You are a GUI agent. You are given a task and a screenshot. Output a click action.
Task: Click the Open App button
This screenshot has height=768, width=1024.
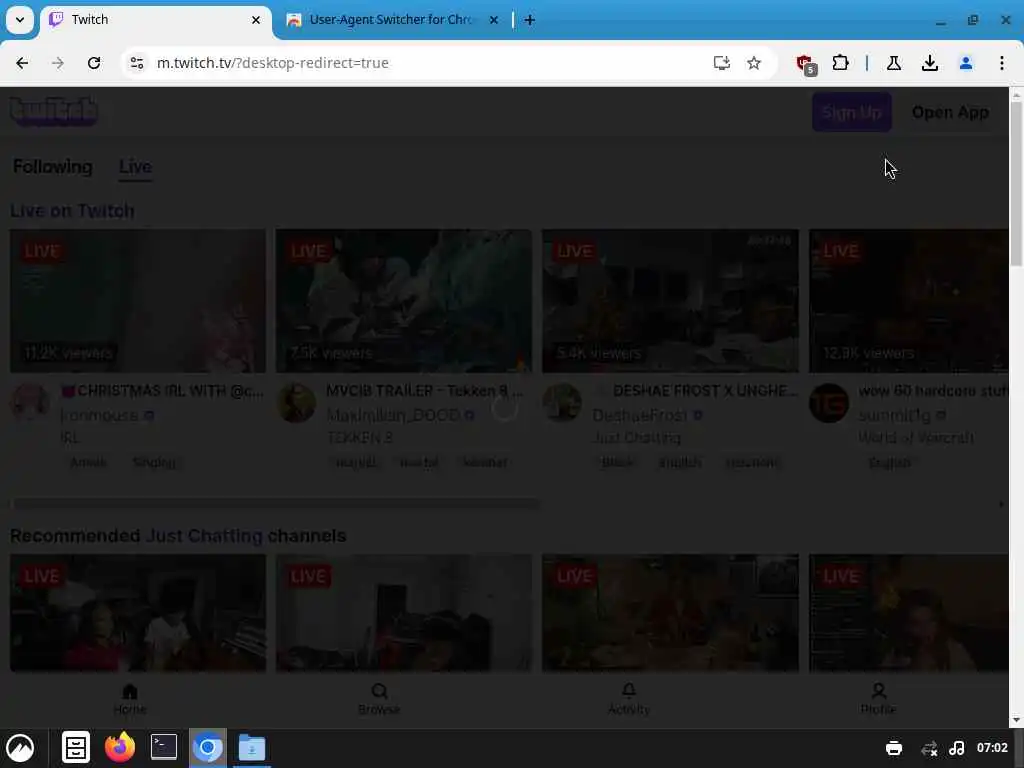click(950, 112)
